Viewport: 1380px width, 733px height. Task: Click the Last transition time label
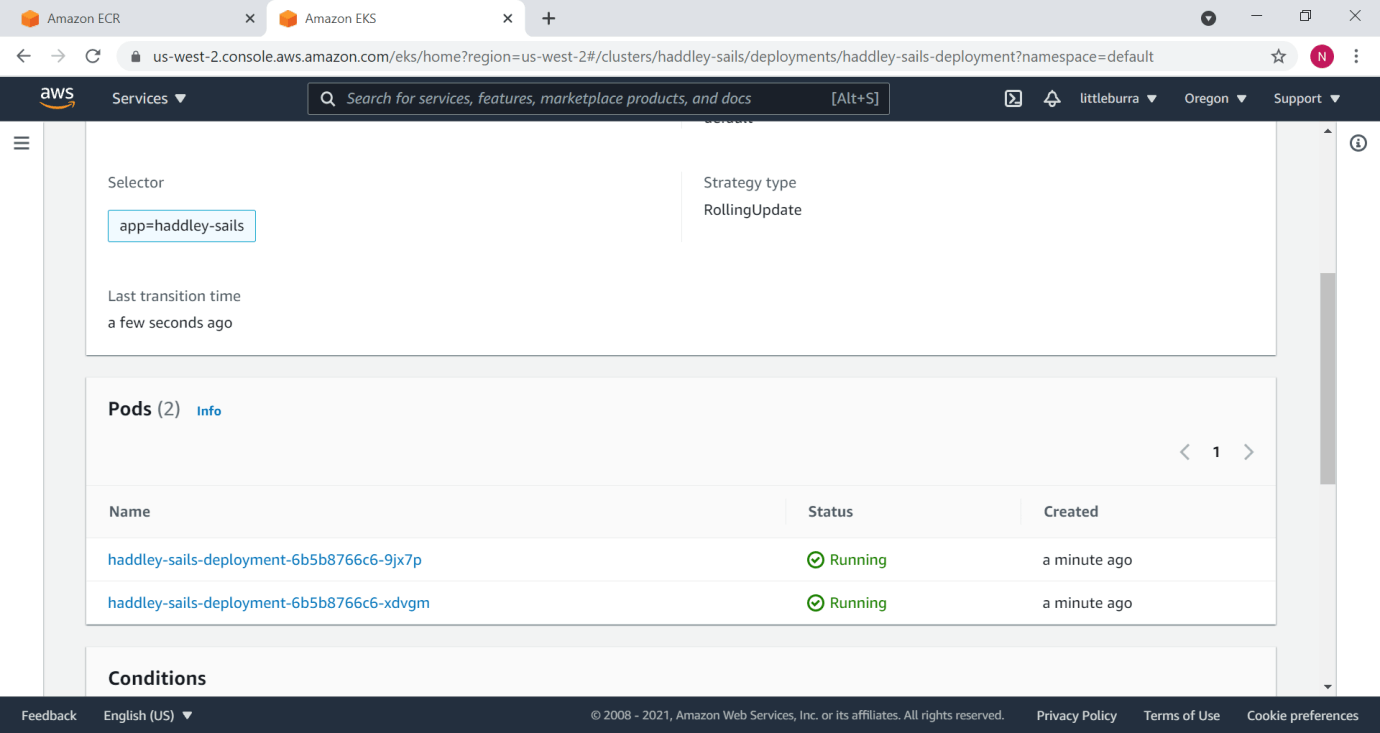click(x=174, y=296)
